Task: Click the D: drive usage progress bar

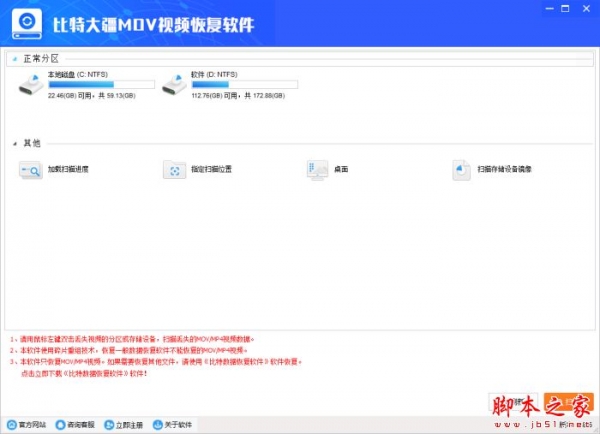Action: coord(245,85)
